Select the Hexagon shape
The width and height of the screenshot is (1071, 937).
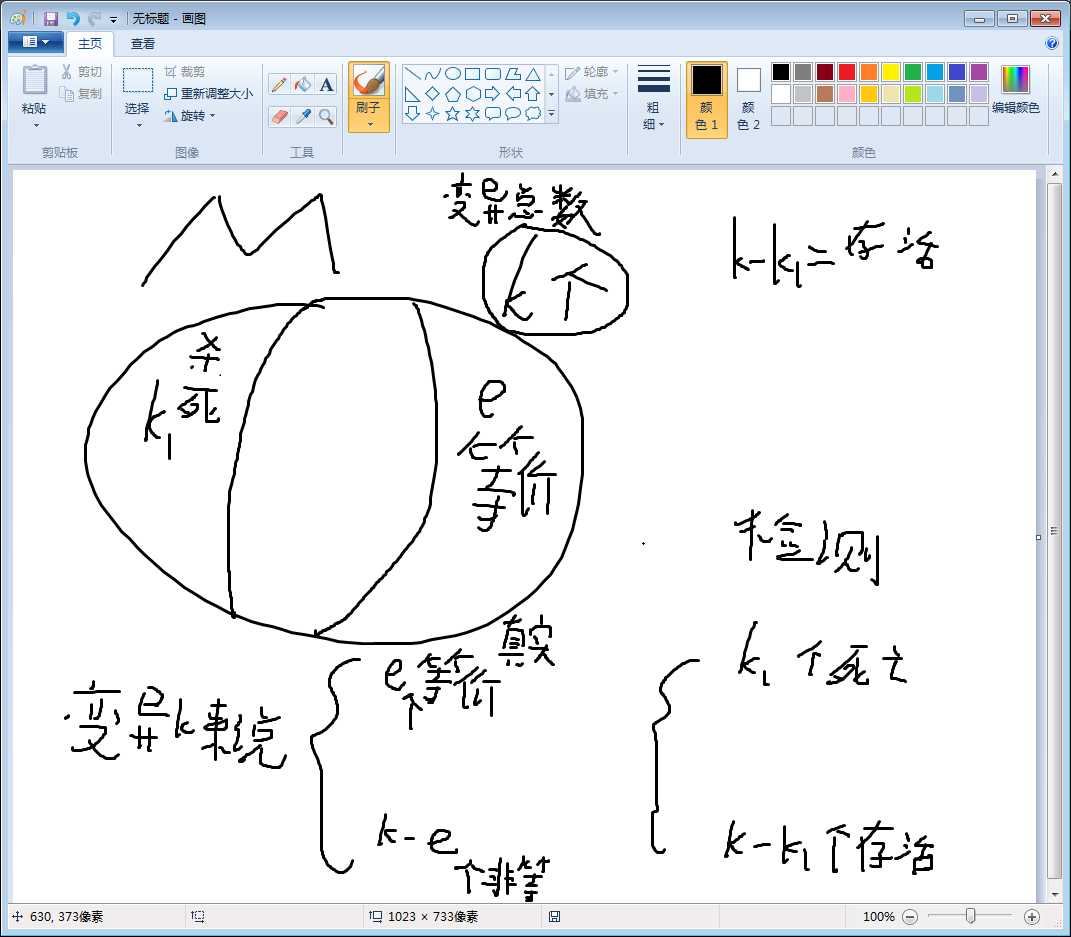click(x=473, y=94)
